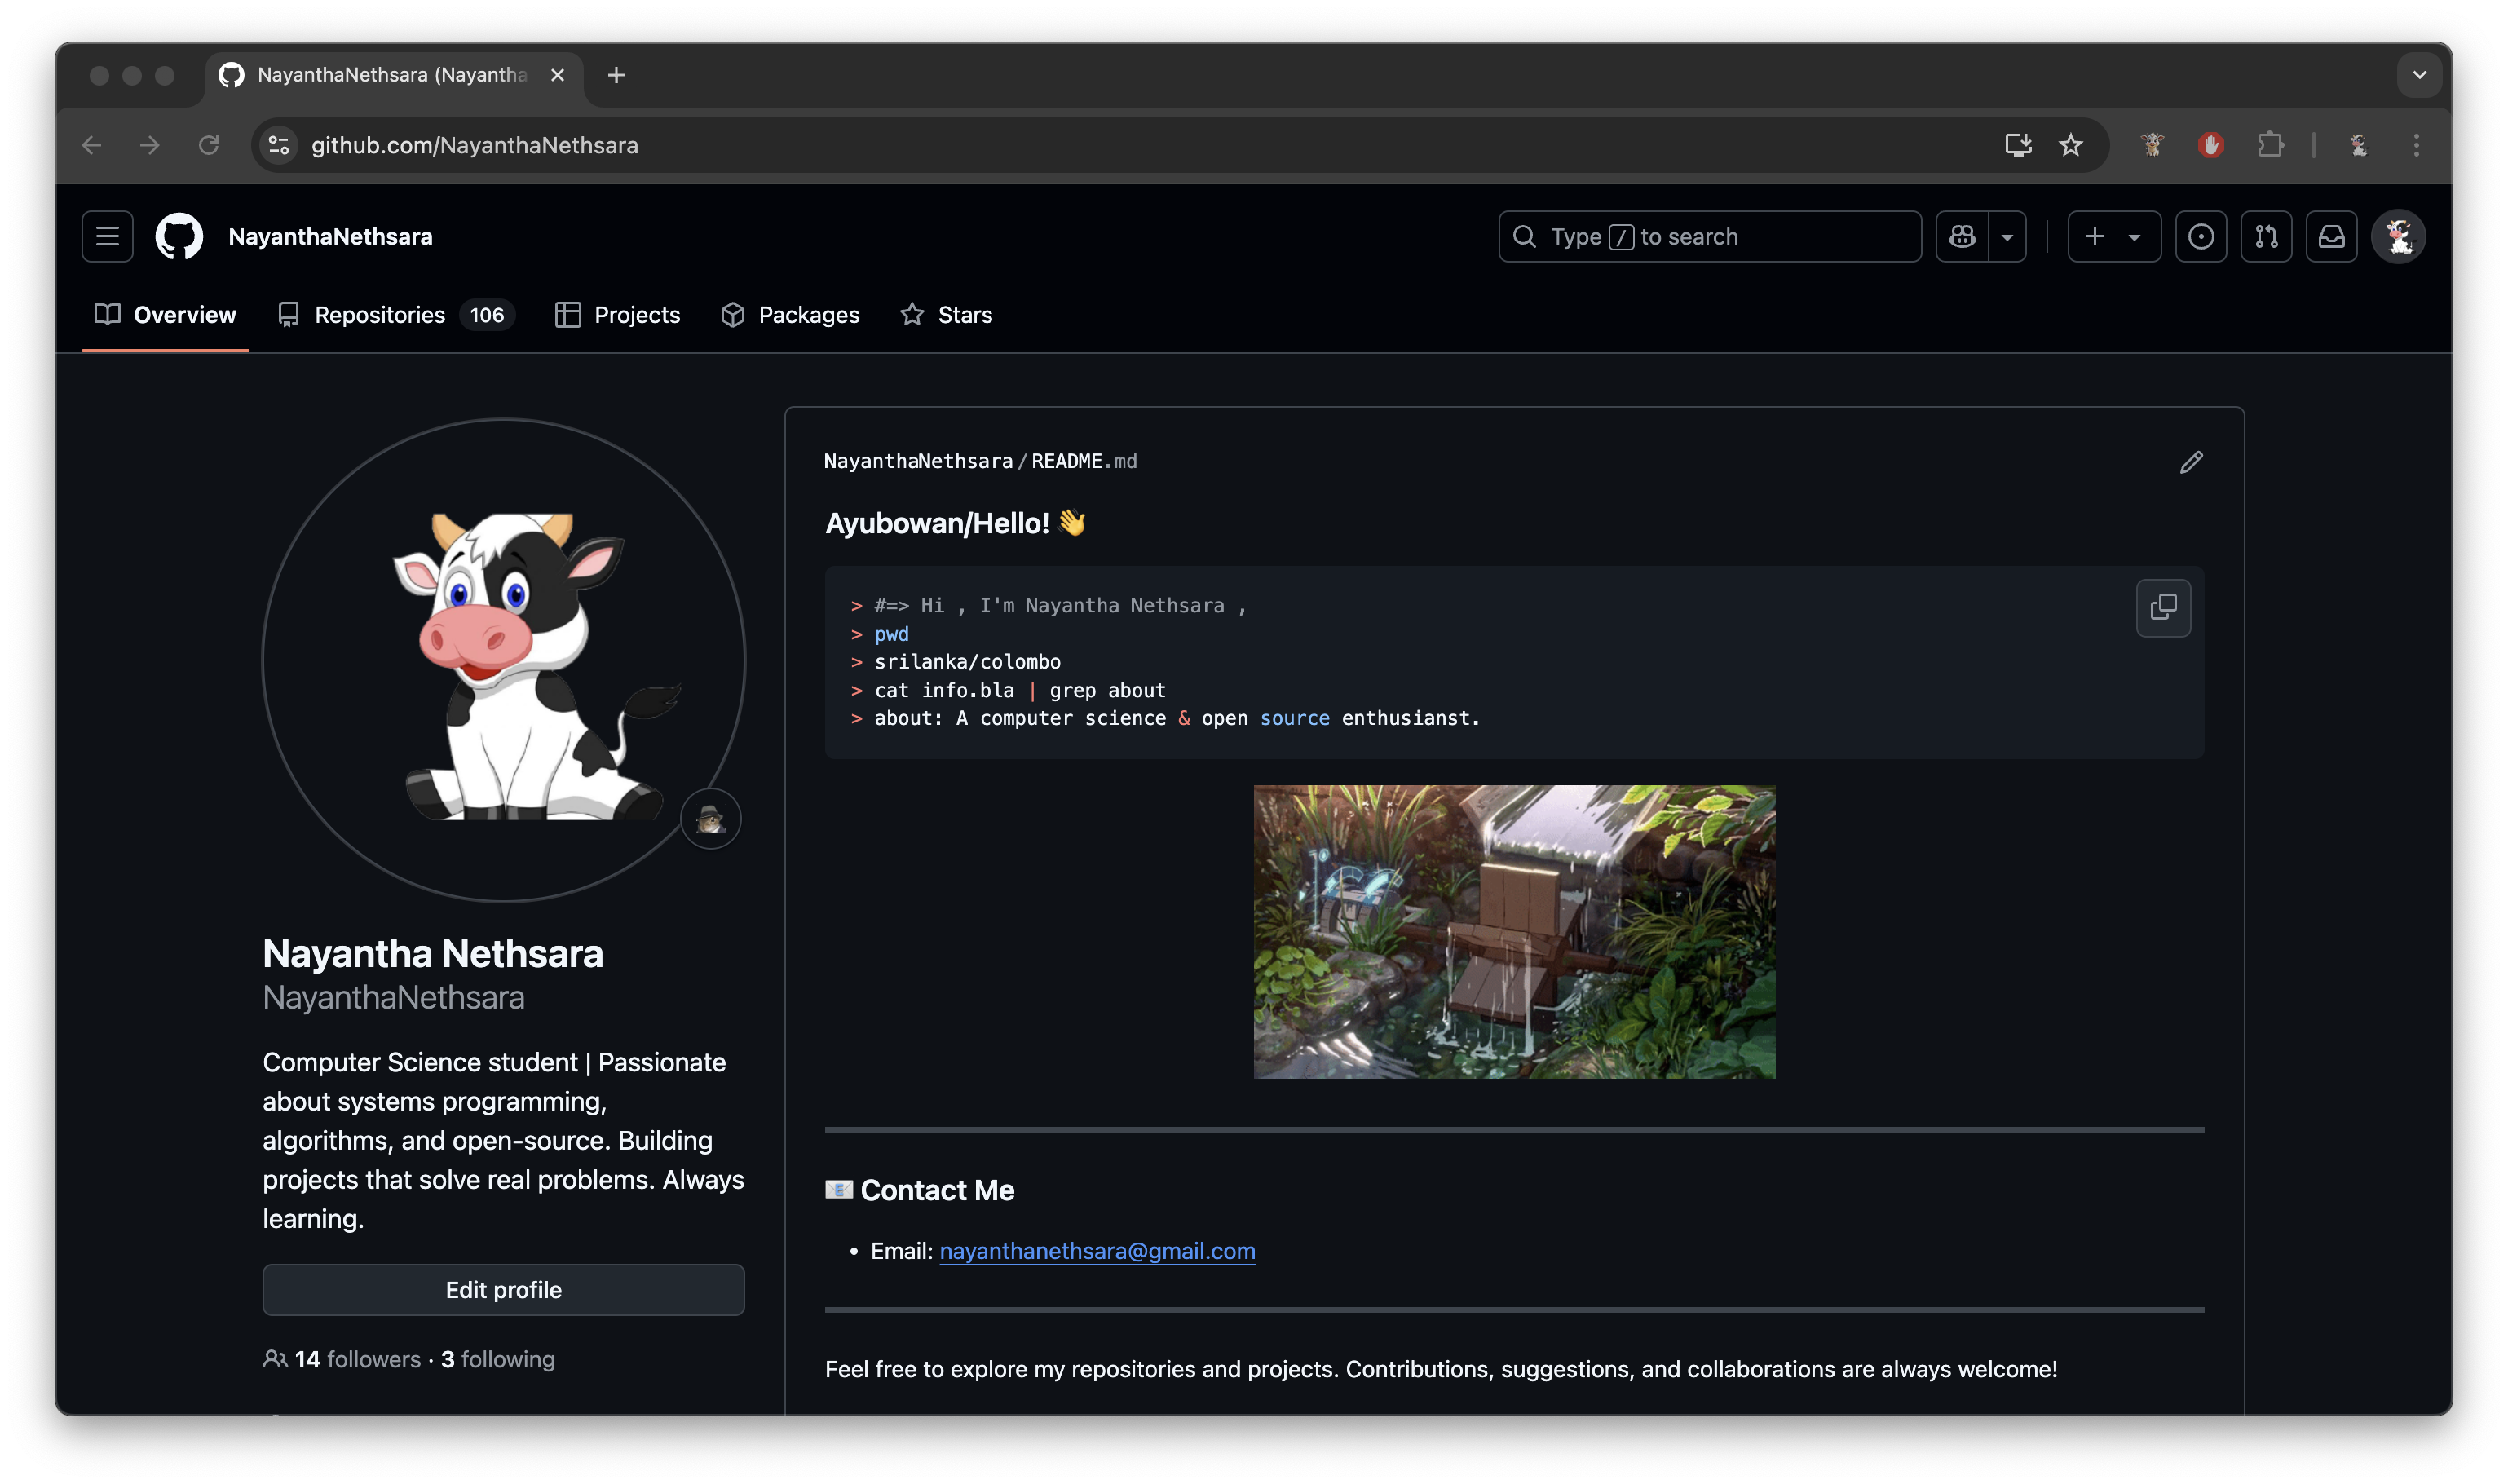Click the Edit profile button
The height and width of the screenshot is (1484, 2508).
[503, 1290]
